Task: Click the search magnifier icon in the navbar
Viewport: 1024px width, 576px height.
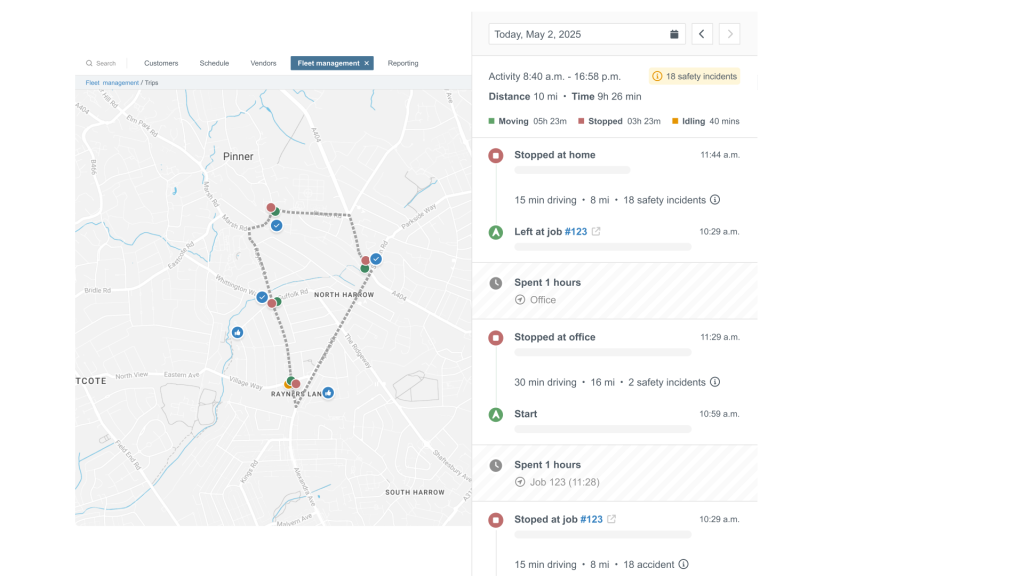Action: coord(88,62)
